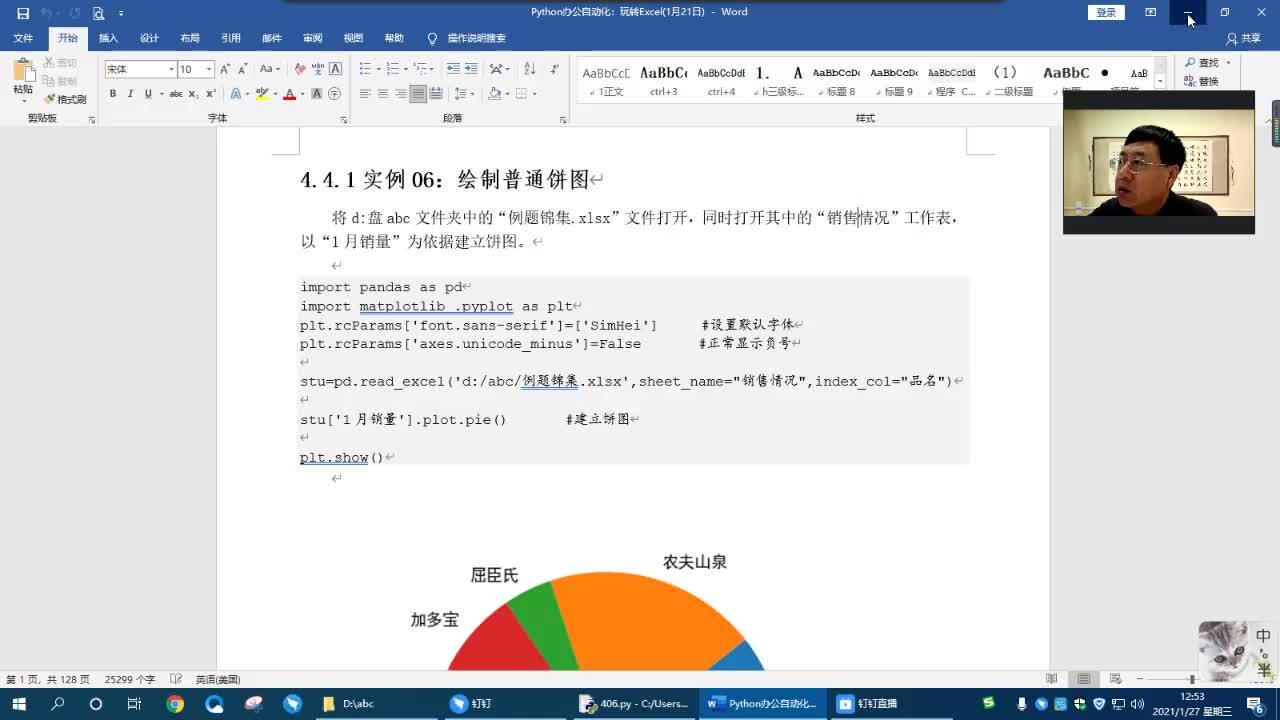This screenshot has width=1280, height=720.
Task: Click the 操作说明搜索 search box
Action: pos(467,38)
